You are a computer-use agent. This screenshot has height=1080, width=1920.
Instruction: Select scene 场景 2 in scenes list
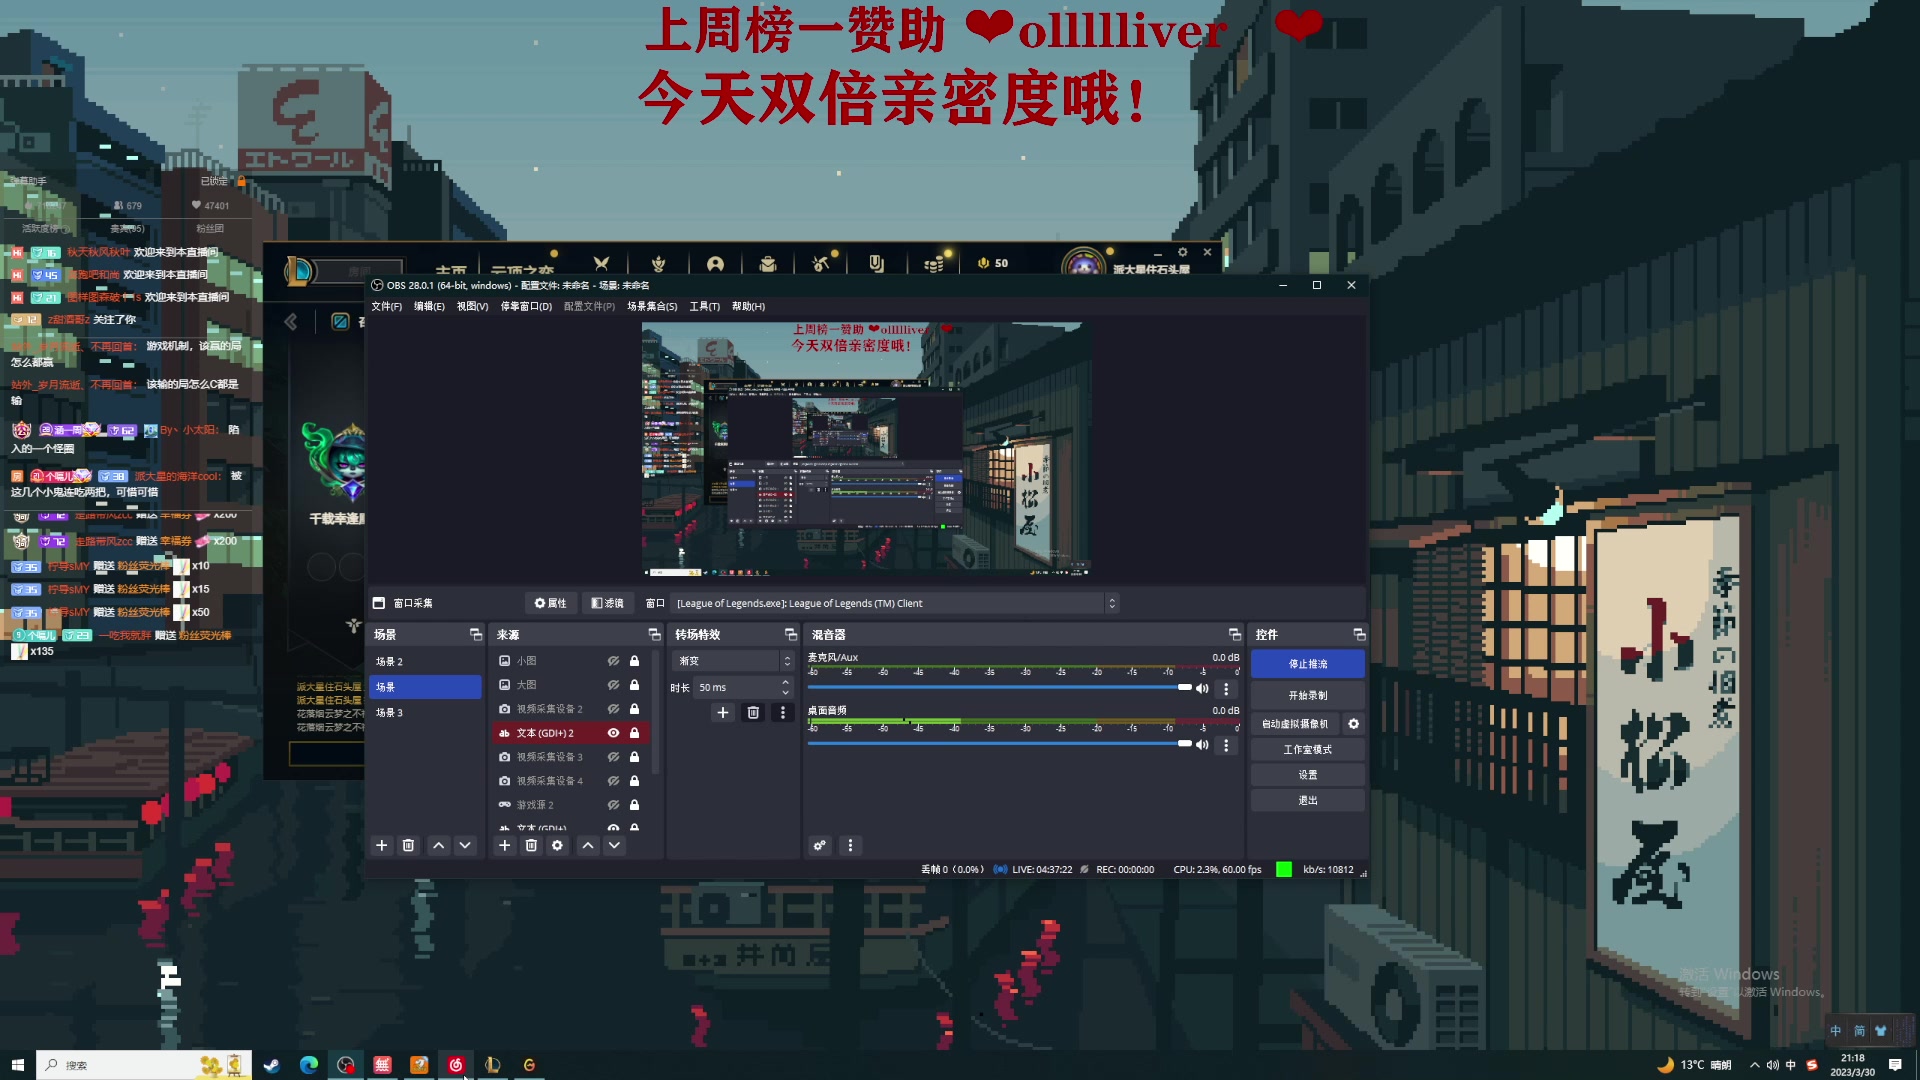(425, 662)
